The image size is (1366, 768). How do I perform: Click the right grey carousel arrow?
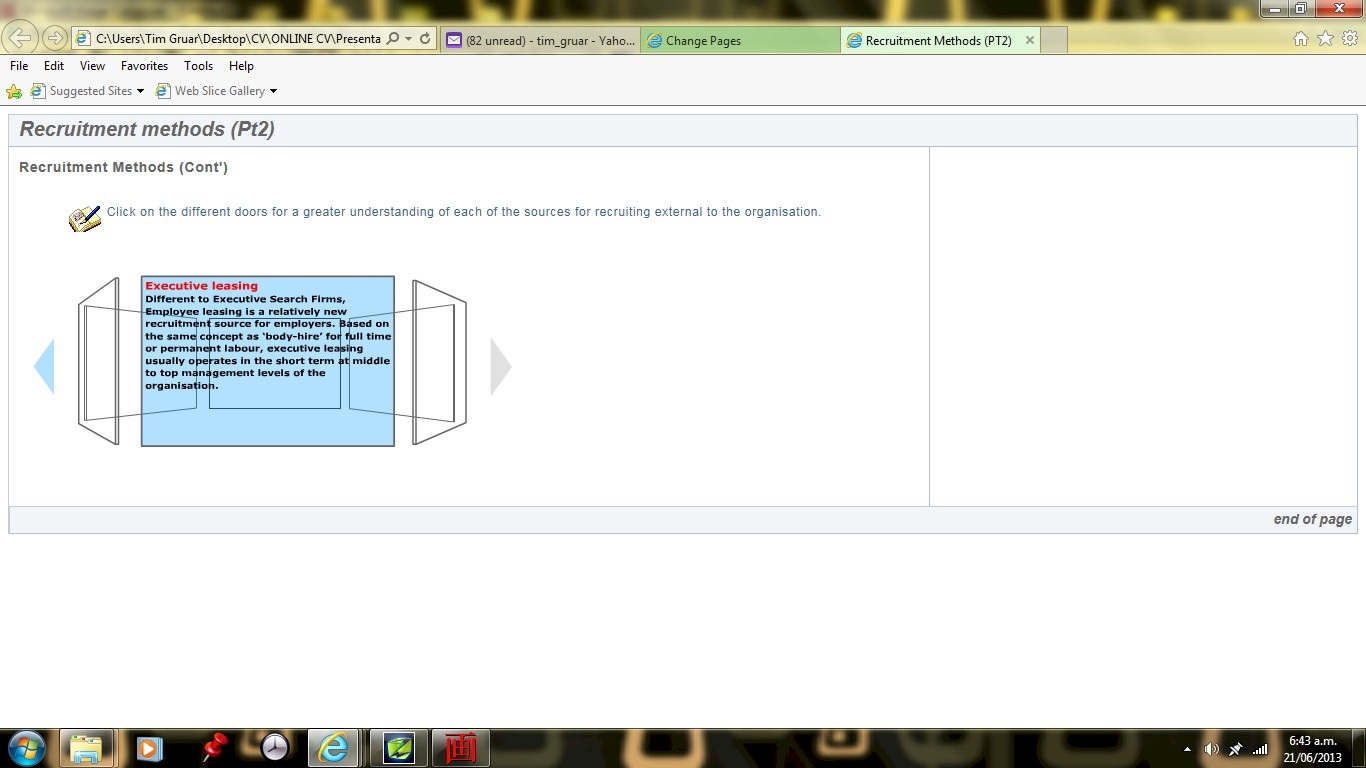tap(500, 367)
